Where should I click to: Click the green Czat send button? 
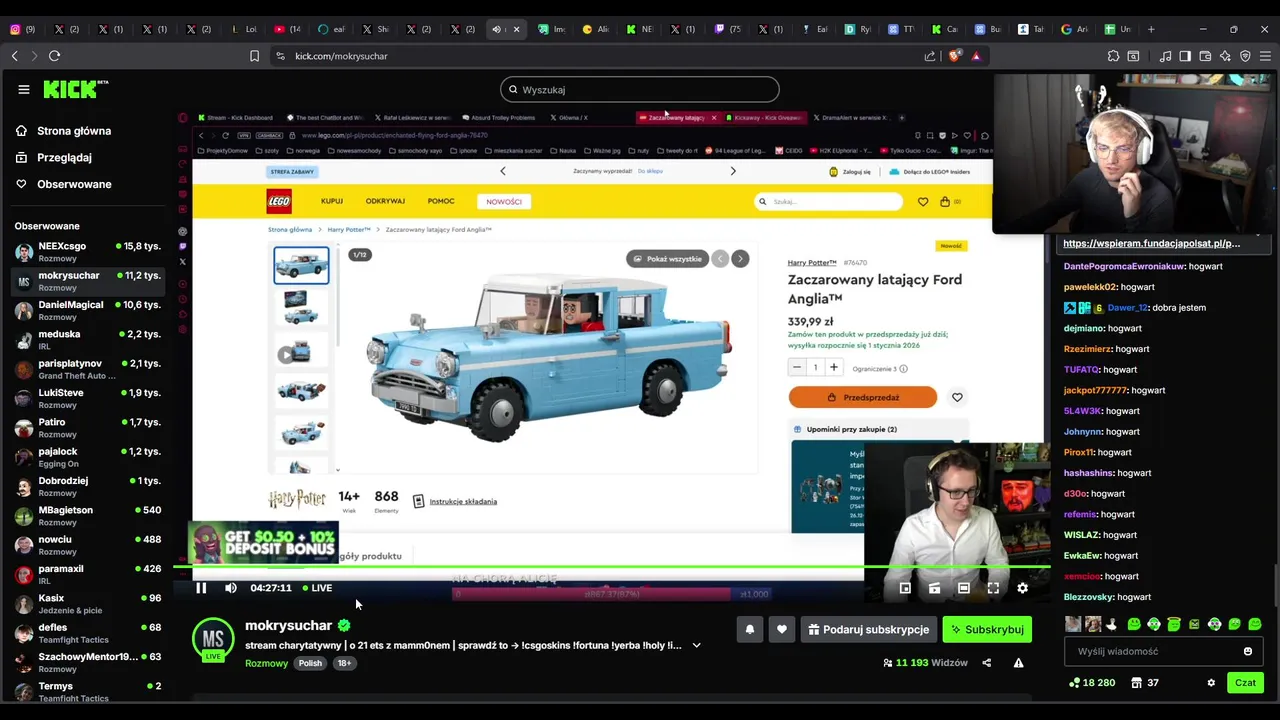click(x=1245, y=683)
